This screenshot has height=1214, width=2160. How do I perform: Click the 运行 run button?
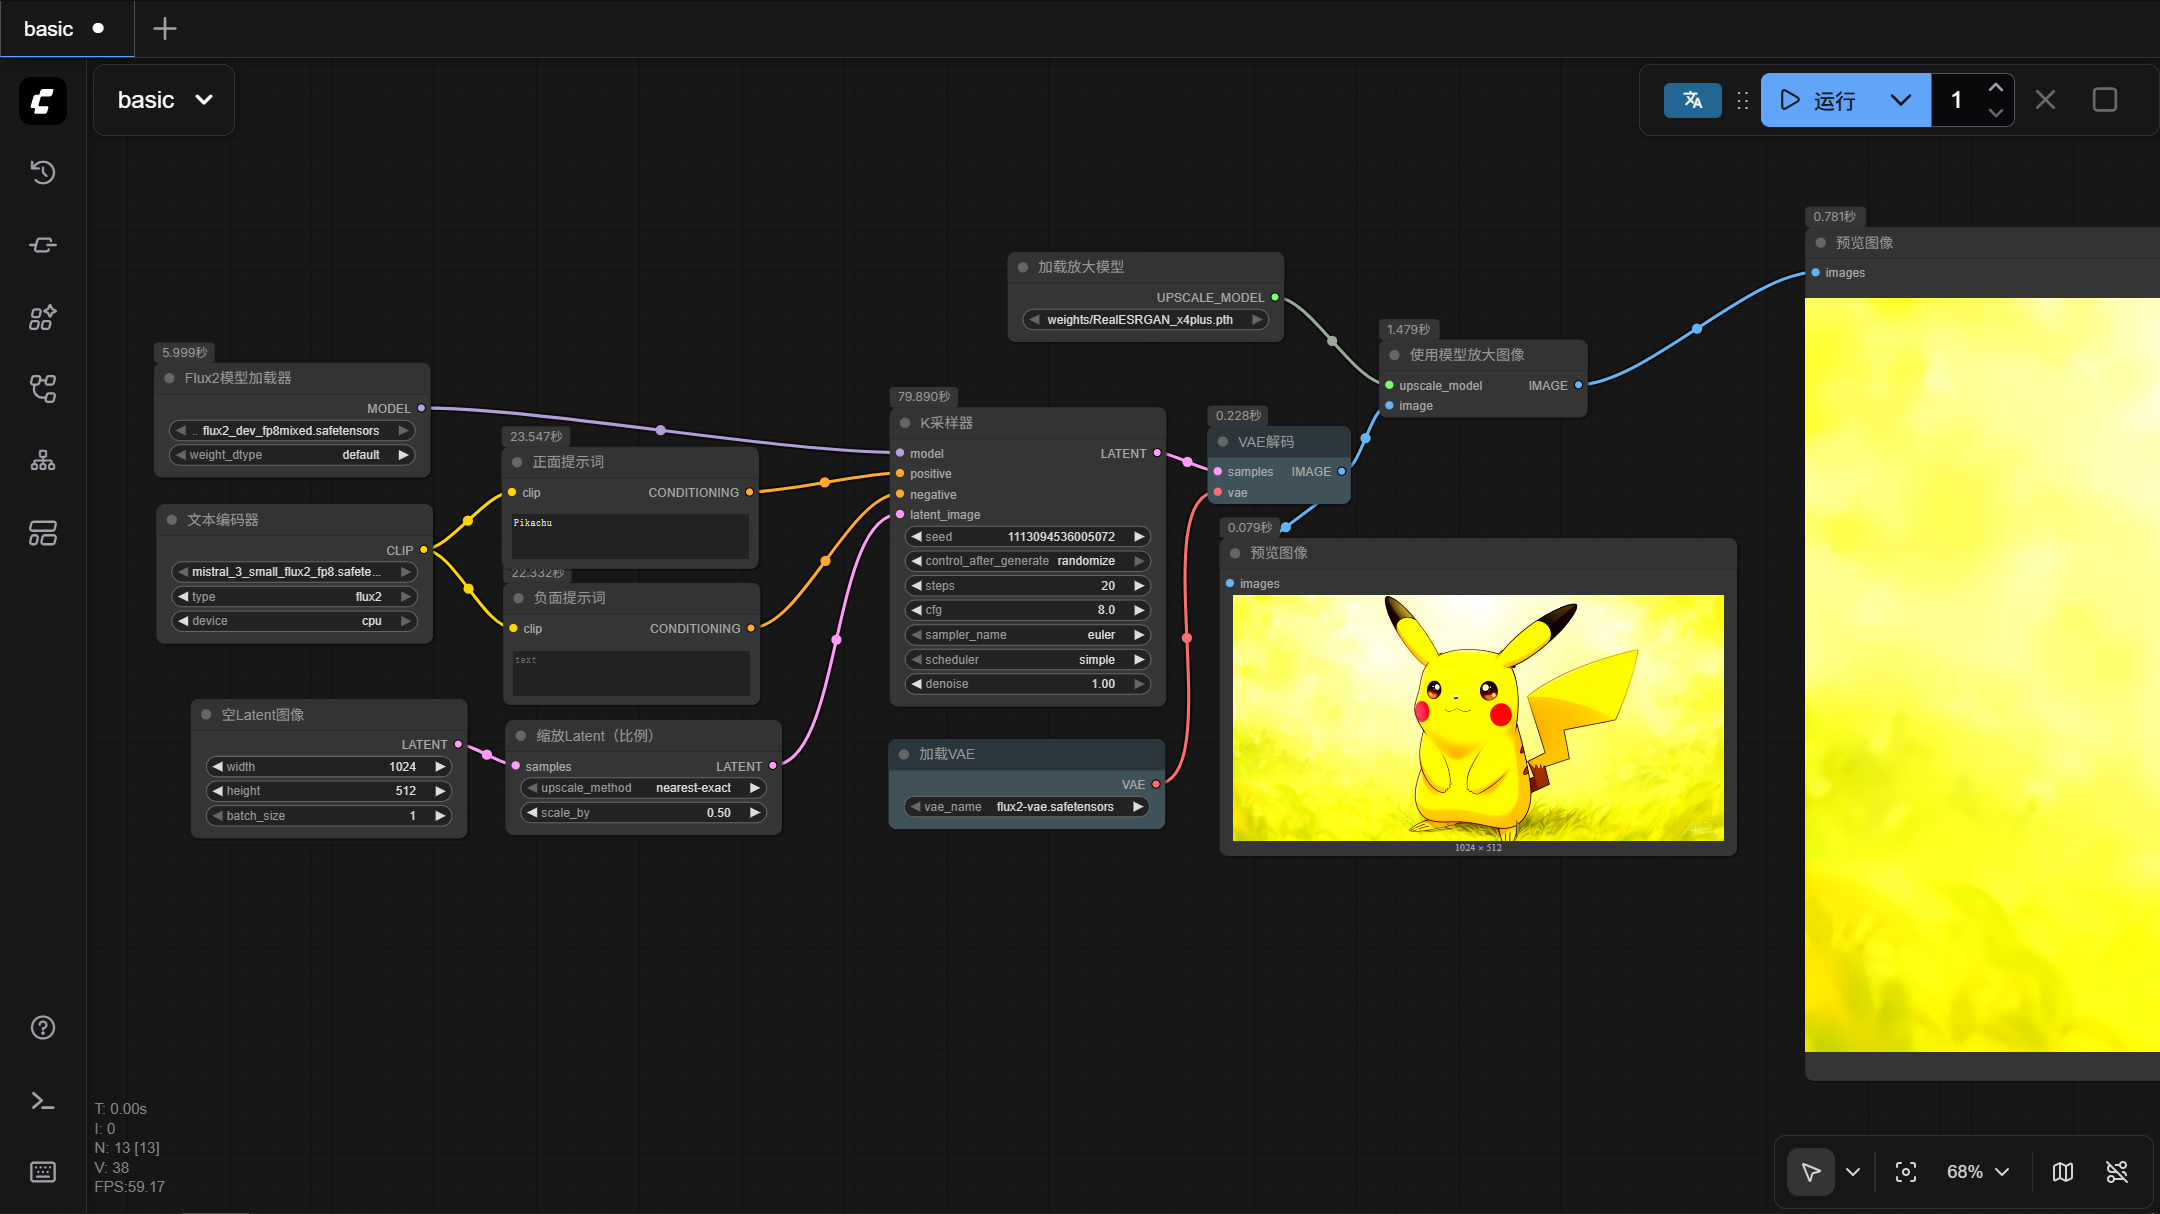coord(1820,100)
